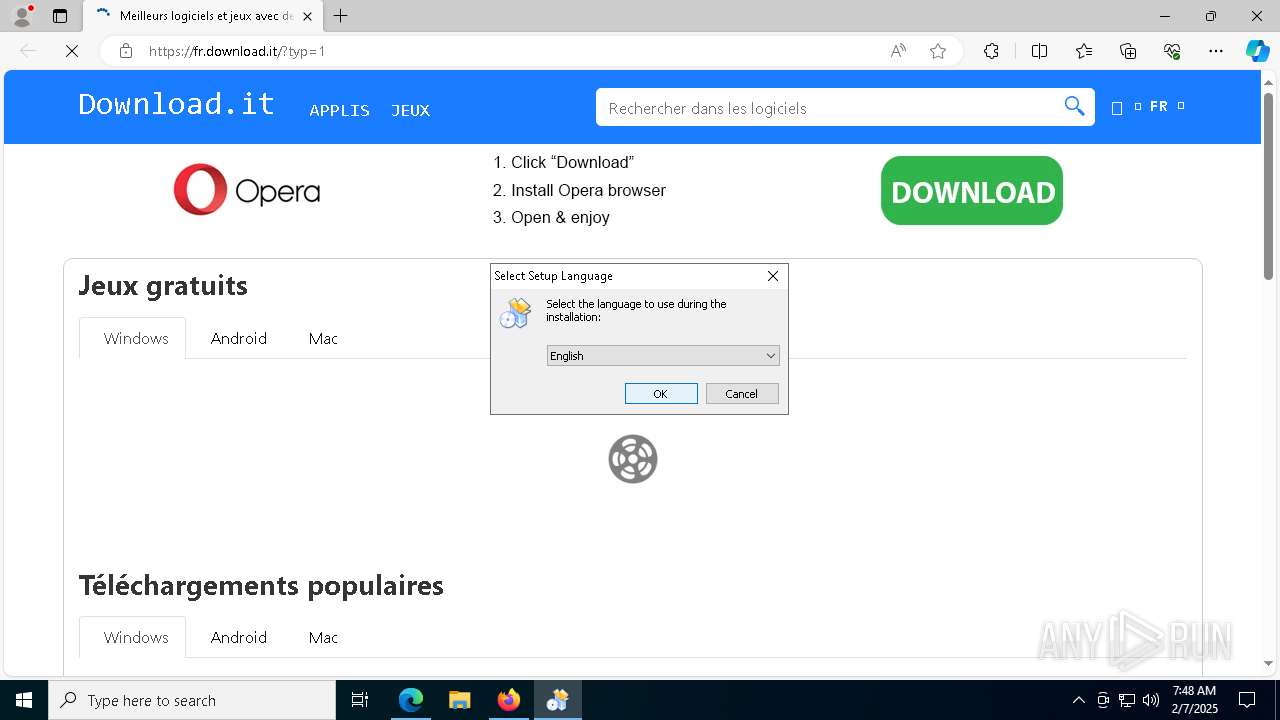Select Mac tab under Téléchargements populaires
This screenshot has height=720, width=1280.
(323, 637)
